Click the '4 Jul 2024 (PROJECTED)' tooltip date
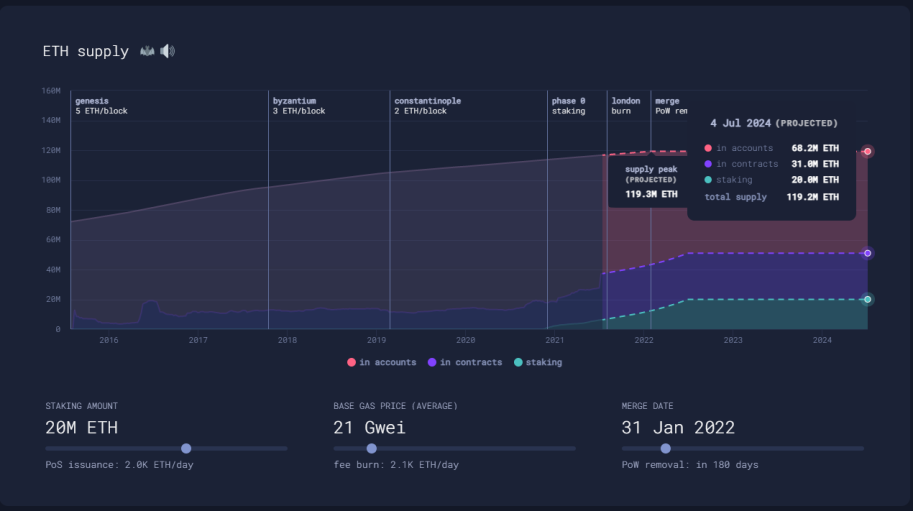The width and height of the screenshot is (913, 511). 774,123
